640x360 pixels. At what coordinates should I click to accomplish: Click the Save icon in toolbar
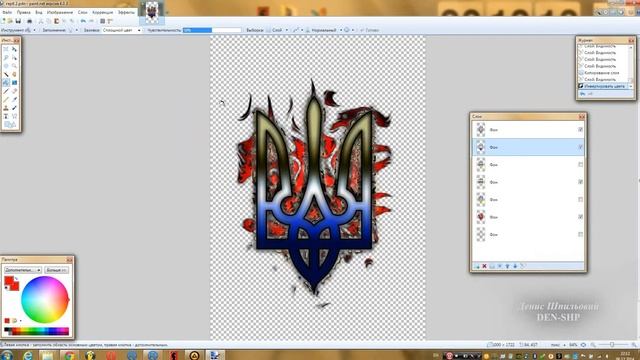pyautogui.click(x=18, y=21)
